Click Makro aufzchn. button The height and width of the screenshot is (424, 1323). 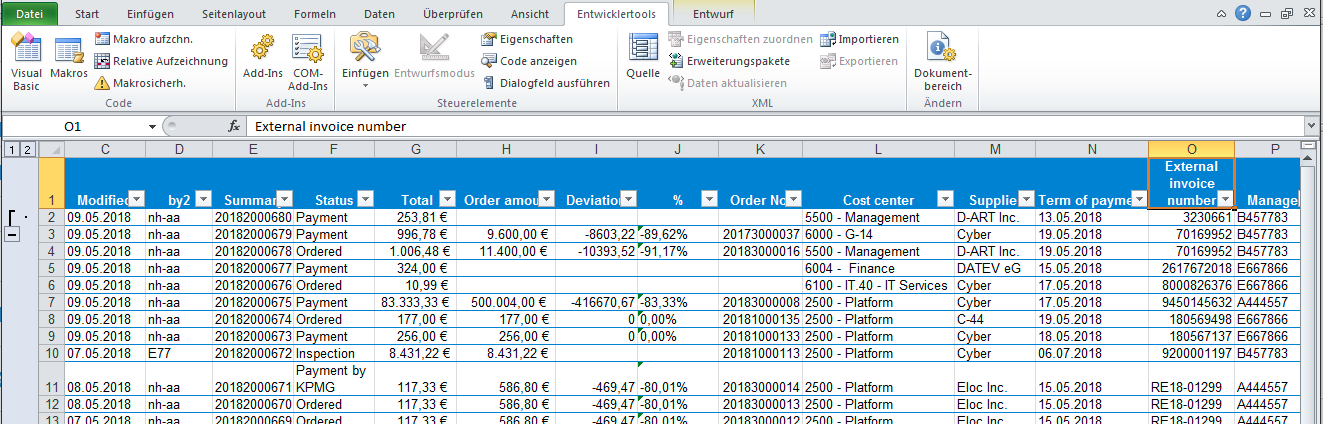point(143,39)
